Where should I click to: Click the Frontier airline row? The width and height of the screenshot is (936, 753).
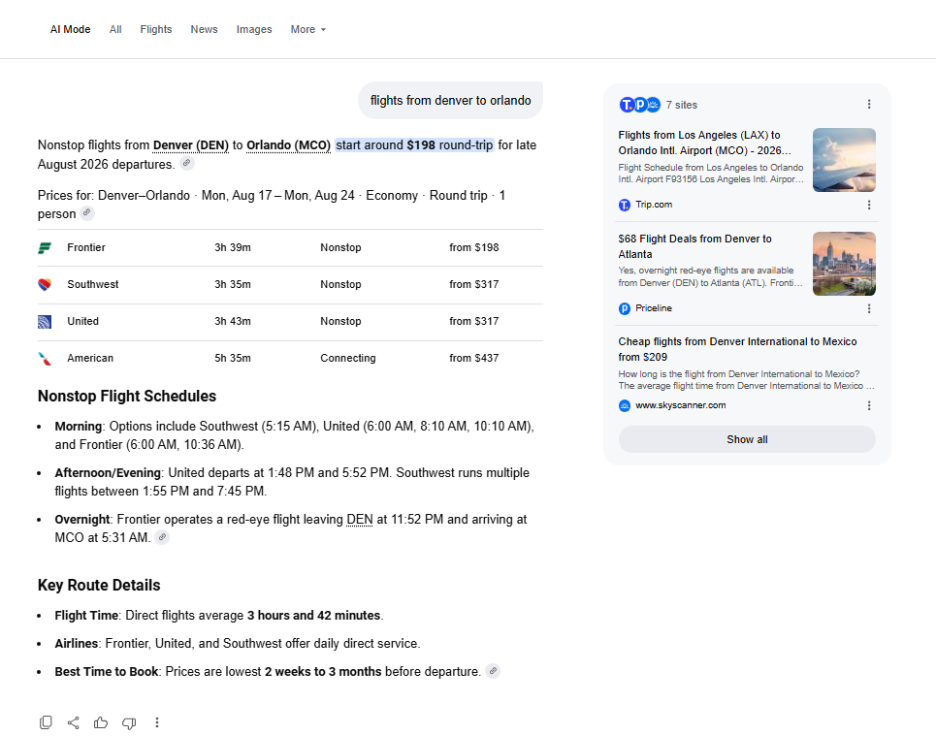tap(290, 247)
